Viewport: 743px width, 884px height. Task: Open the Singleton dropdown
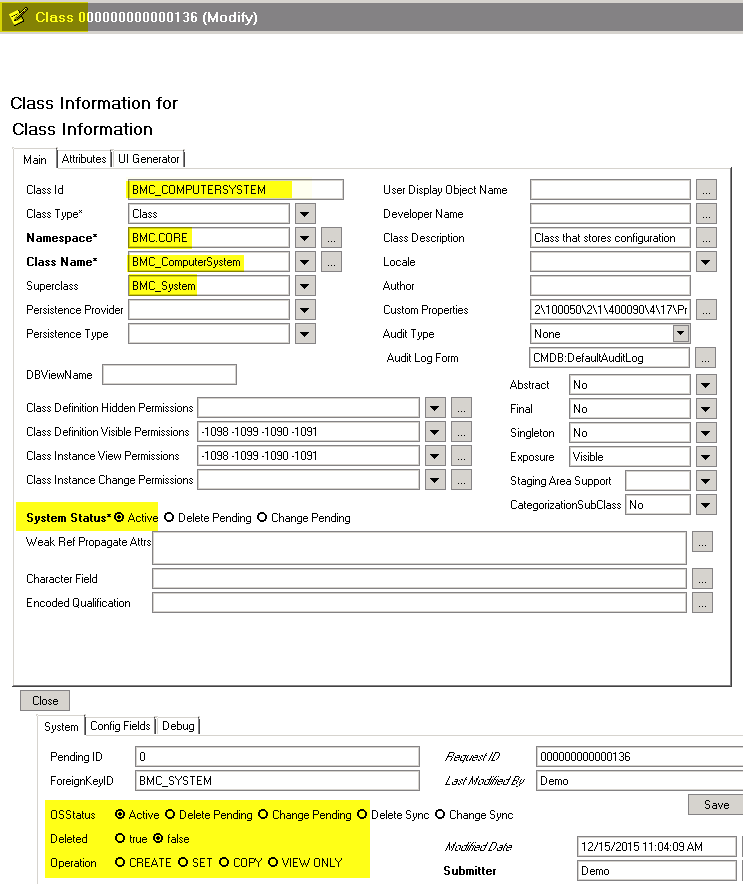tap(706, 433)
